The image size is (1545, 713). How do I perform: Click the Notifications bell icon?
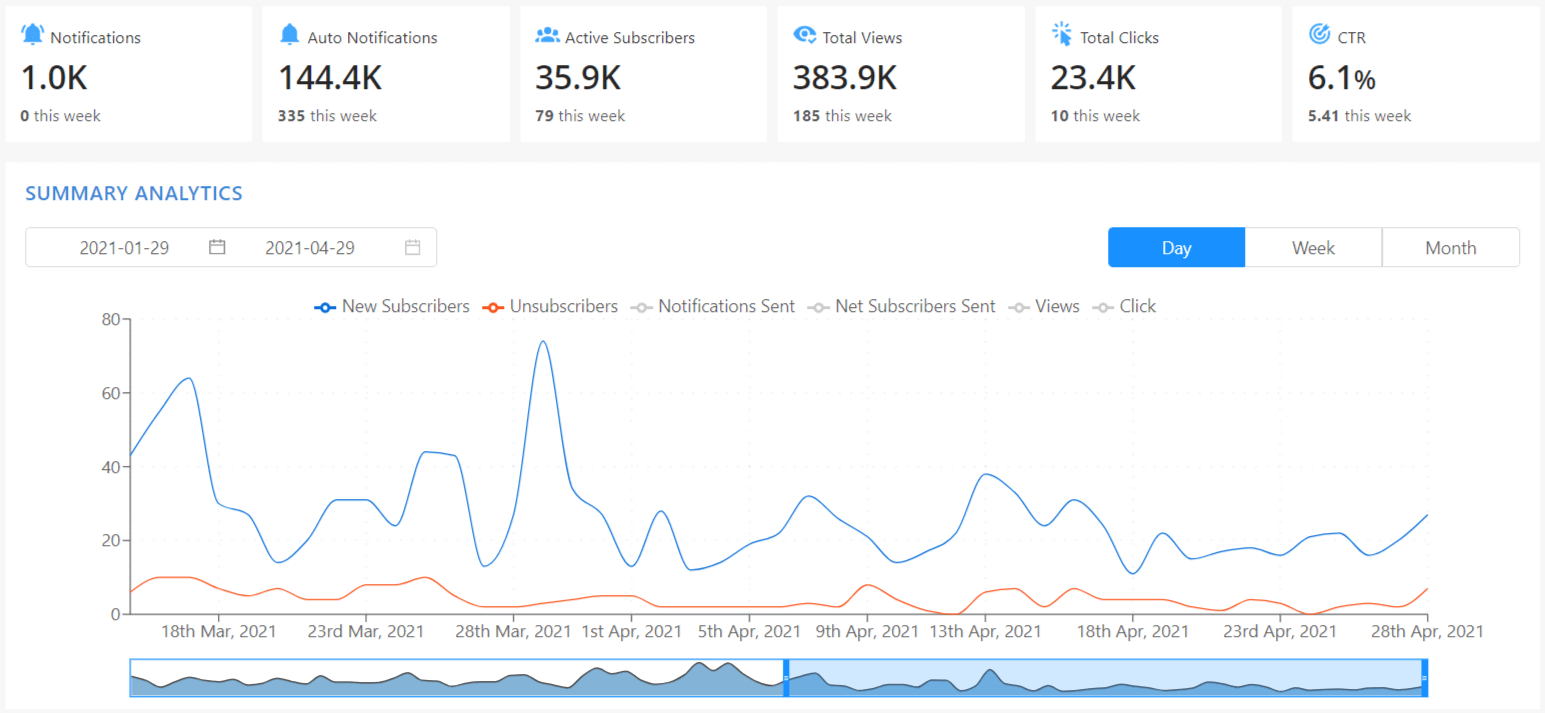pyautogui.click(x=33, y=35)
